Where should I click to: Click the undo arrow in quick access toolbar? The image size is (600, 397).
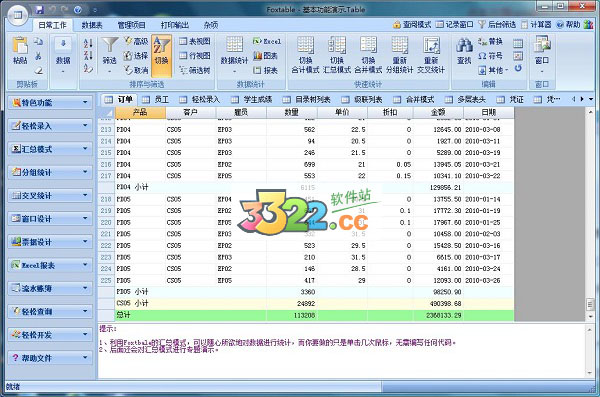[52, 10]
